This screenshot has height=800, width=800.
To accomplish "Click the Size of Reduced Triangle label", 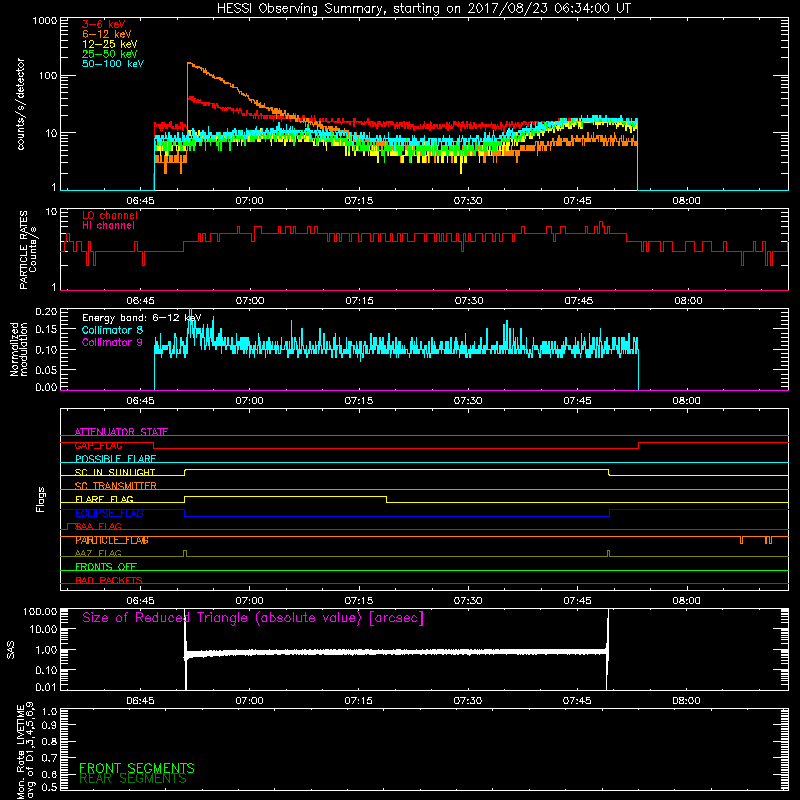I will point(253,618).
